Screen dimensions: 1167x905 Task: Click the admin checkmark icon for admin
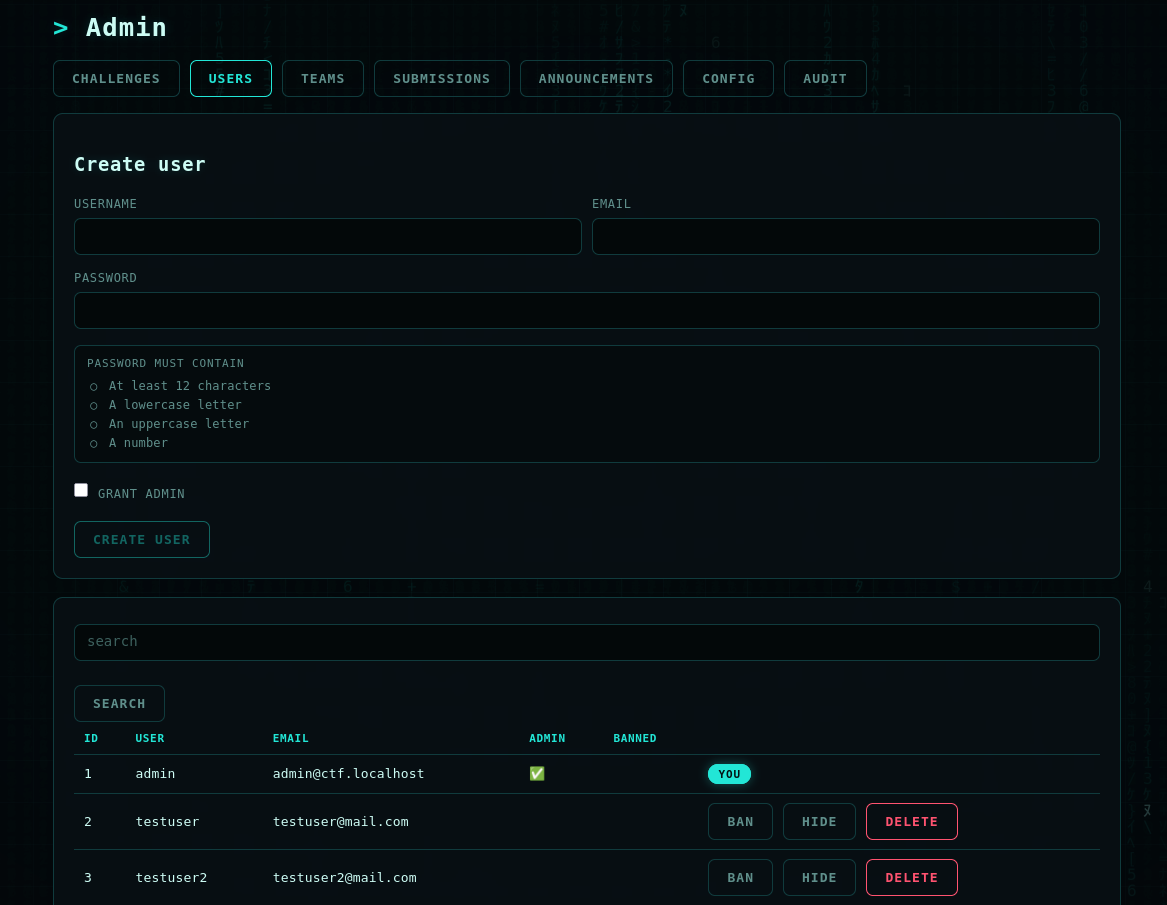pyautogui.click(x=537, y=774)
